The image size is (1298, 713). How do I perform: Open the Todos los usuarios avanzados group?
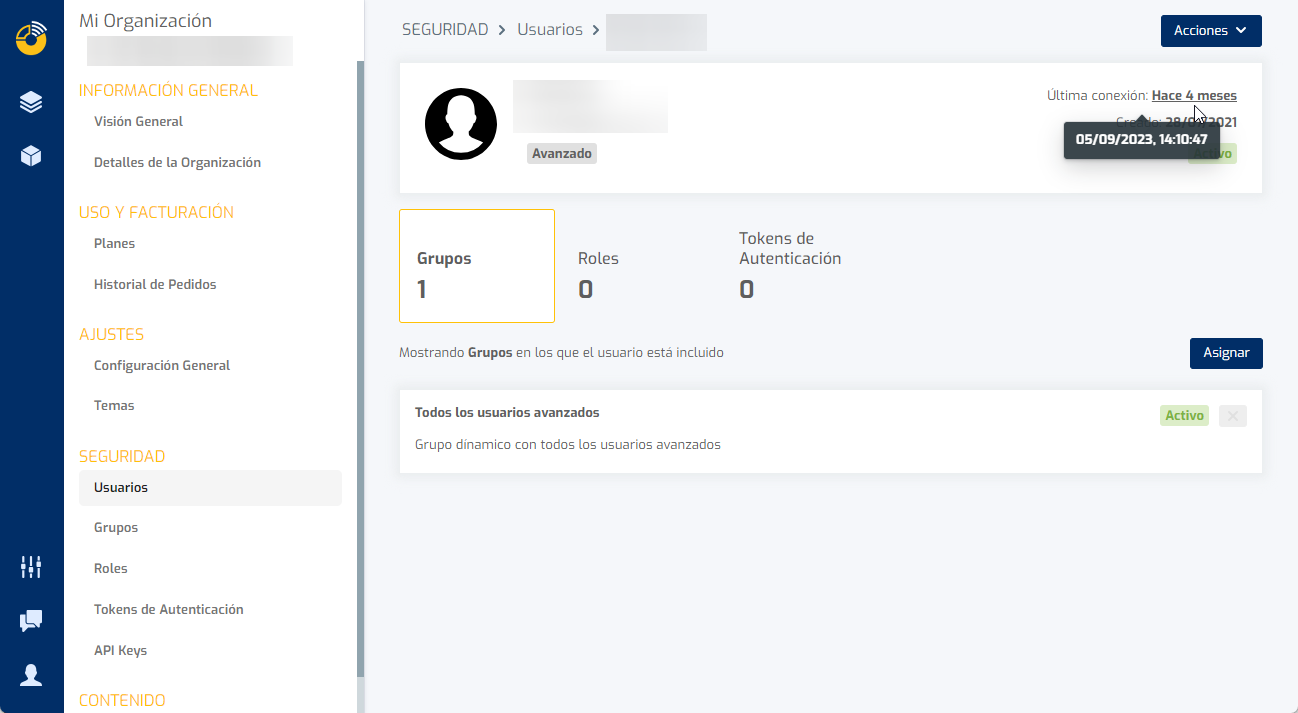pos(507,413)
